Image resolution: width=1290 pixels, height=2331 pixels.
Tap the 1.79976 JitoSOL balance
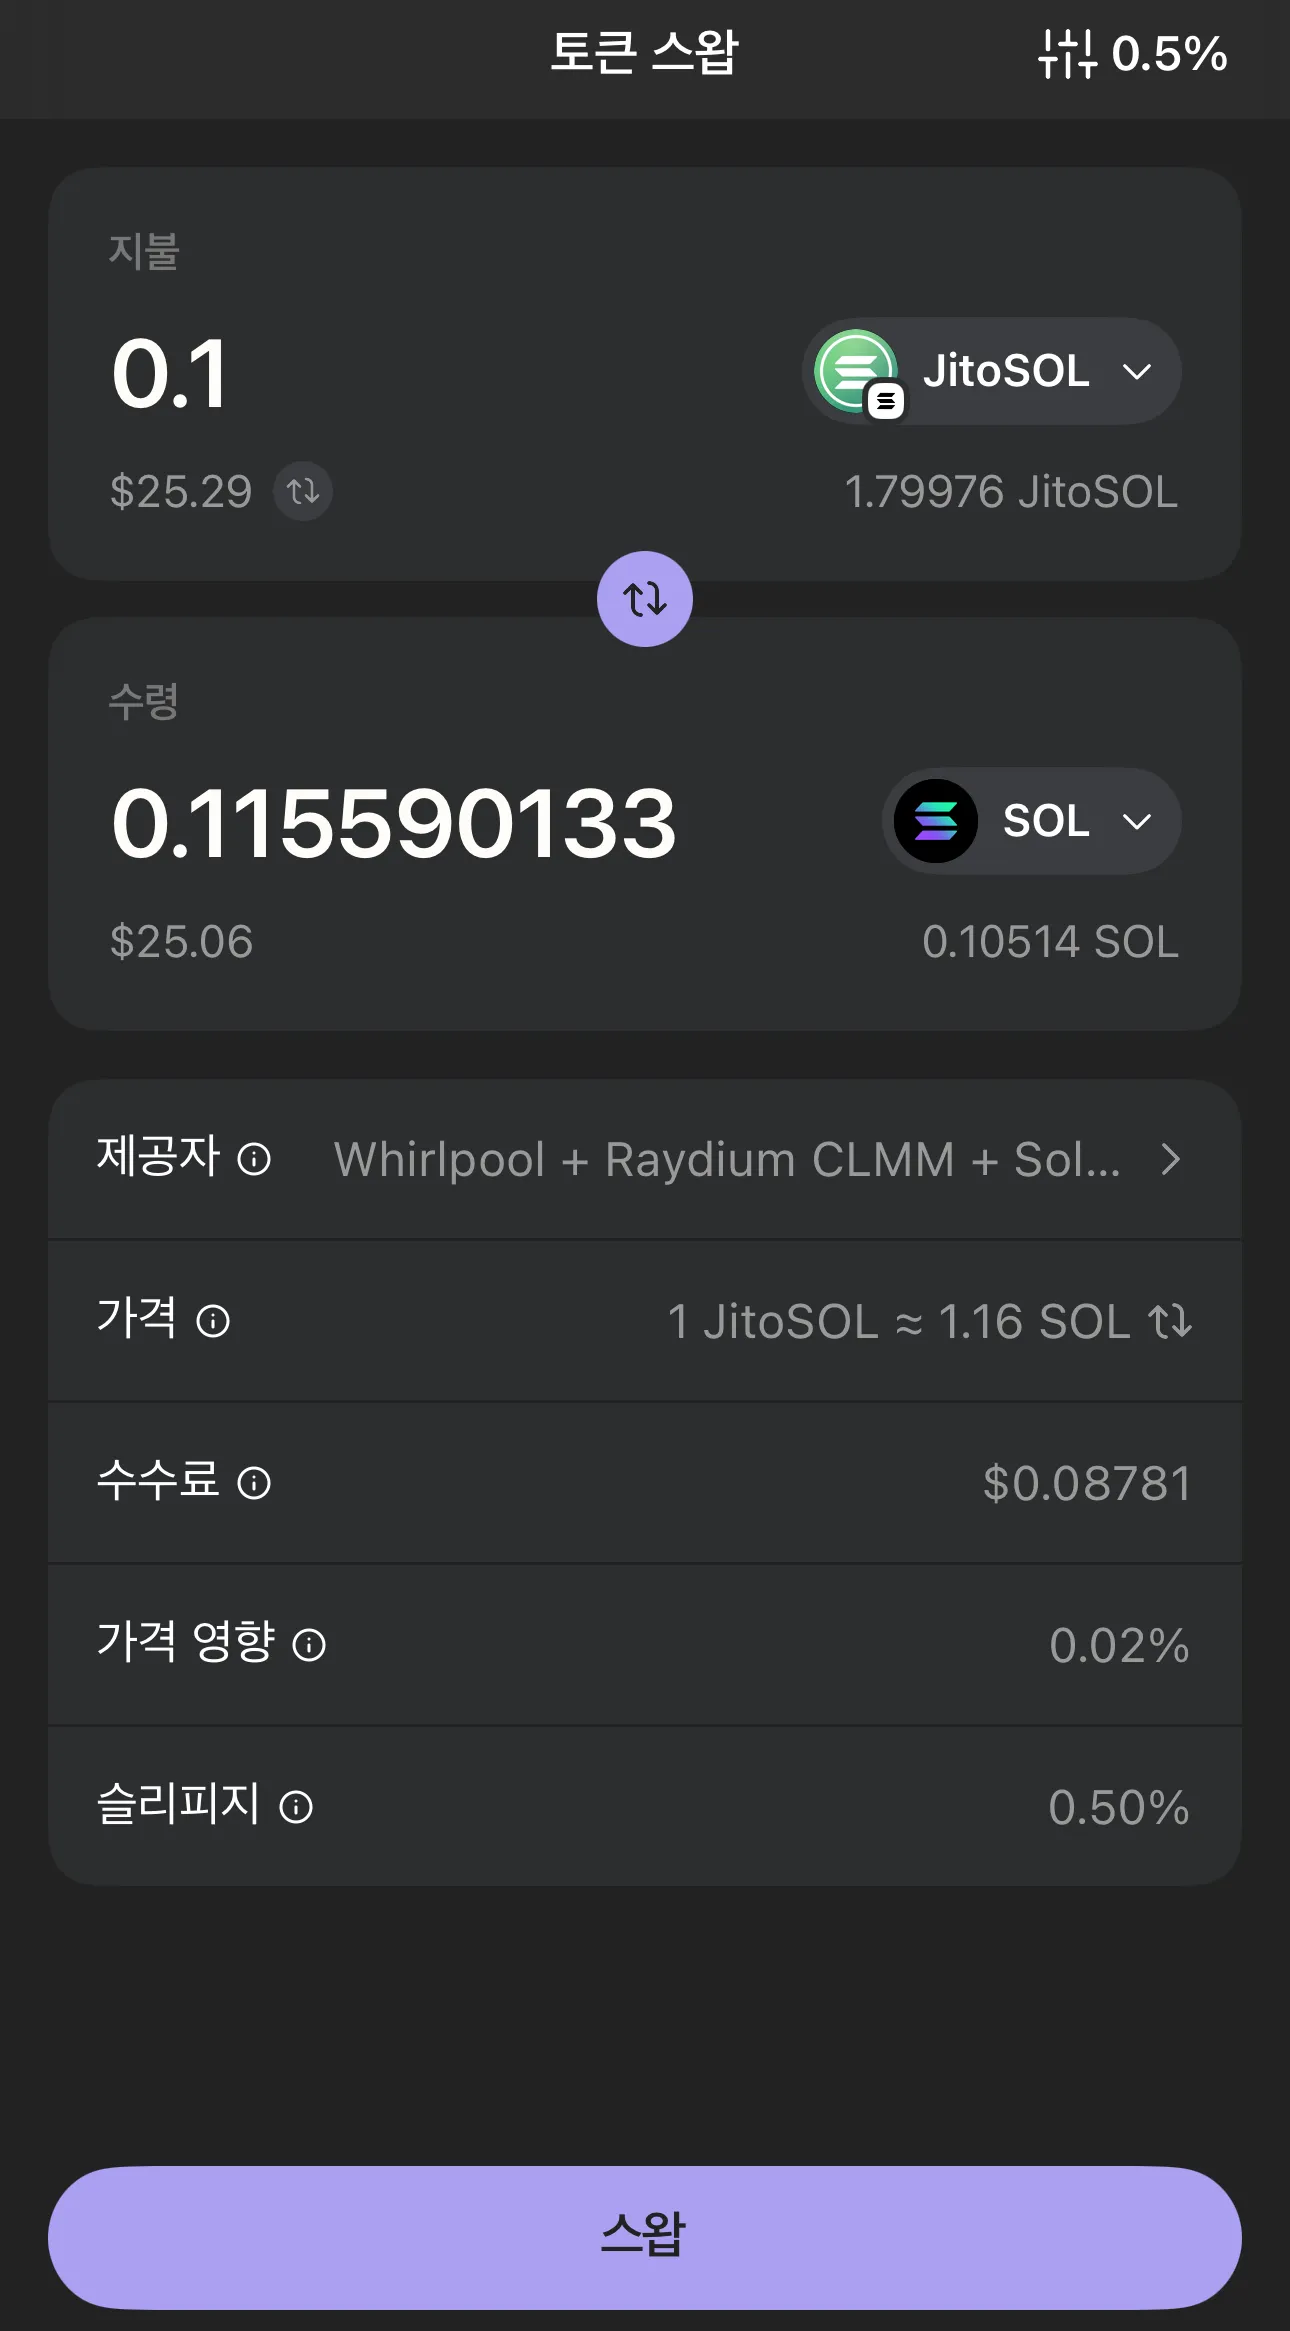click(x=1010, y=492)
